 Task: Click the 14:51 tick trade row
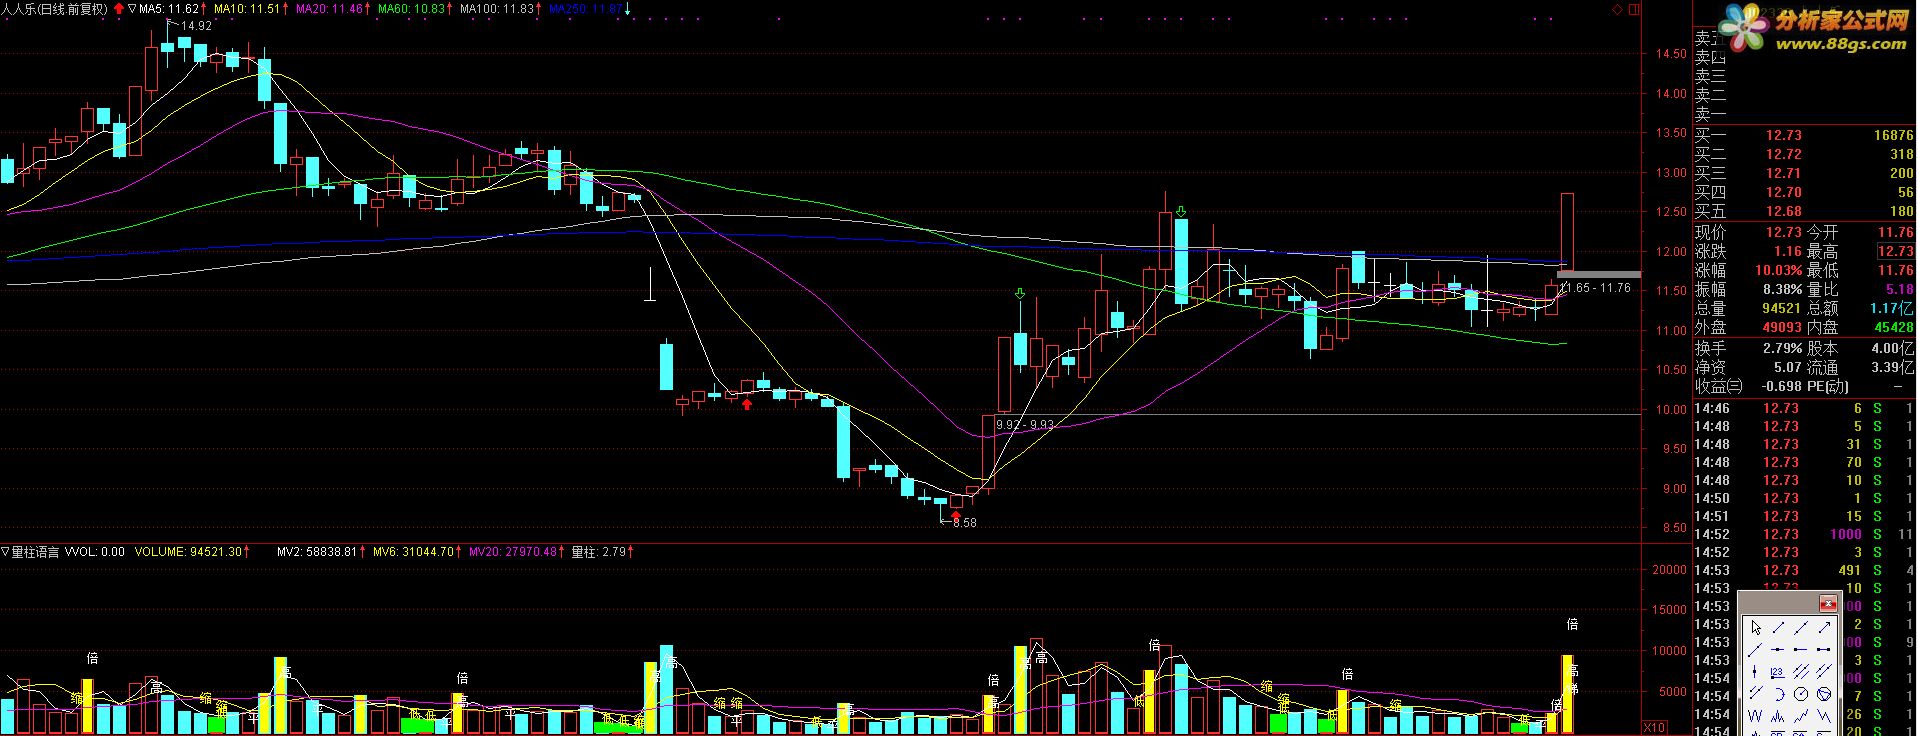(1804, 516)
